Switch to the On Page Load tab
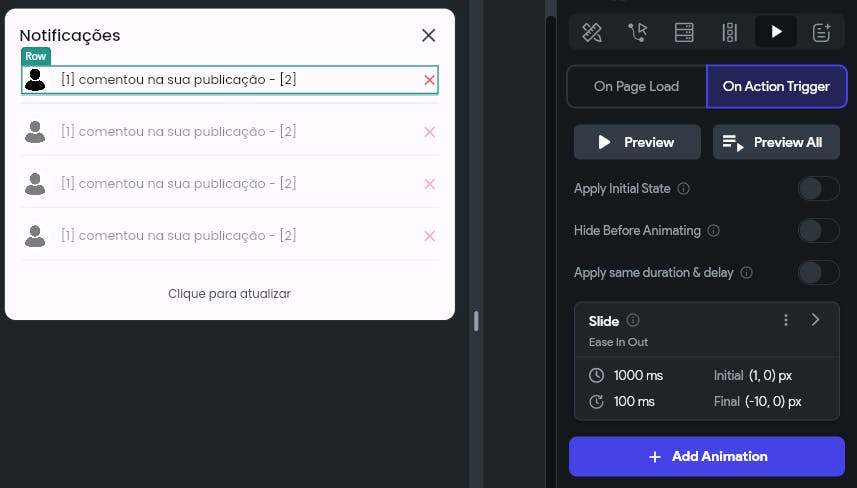The width and height of the screenshot is (857, 488). pyautogui.click(x=636, y=87)
